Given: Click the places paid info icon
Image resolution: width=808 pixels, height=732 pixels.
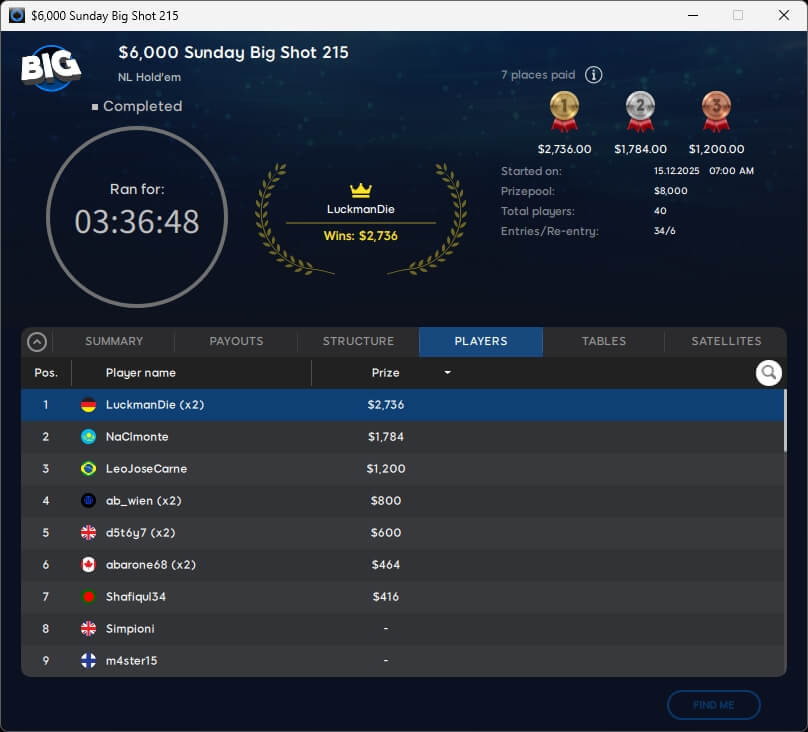Looking at the screenshot, I should [x=594, y=75].
